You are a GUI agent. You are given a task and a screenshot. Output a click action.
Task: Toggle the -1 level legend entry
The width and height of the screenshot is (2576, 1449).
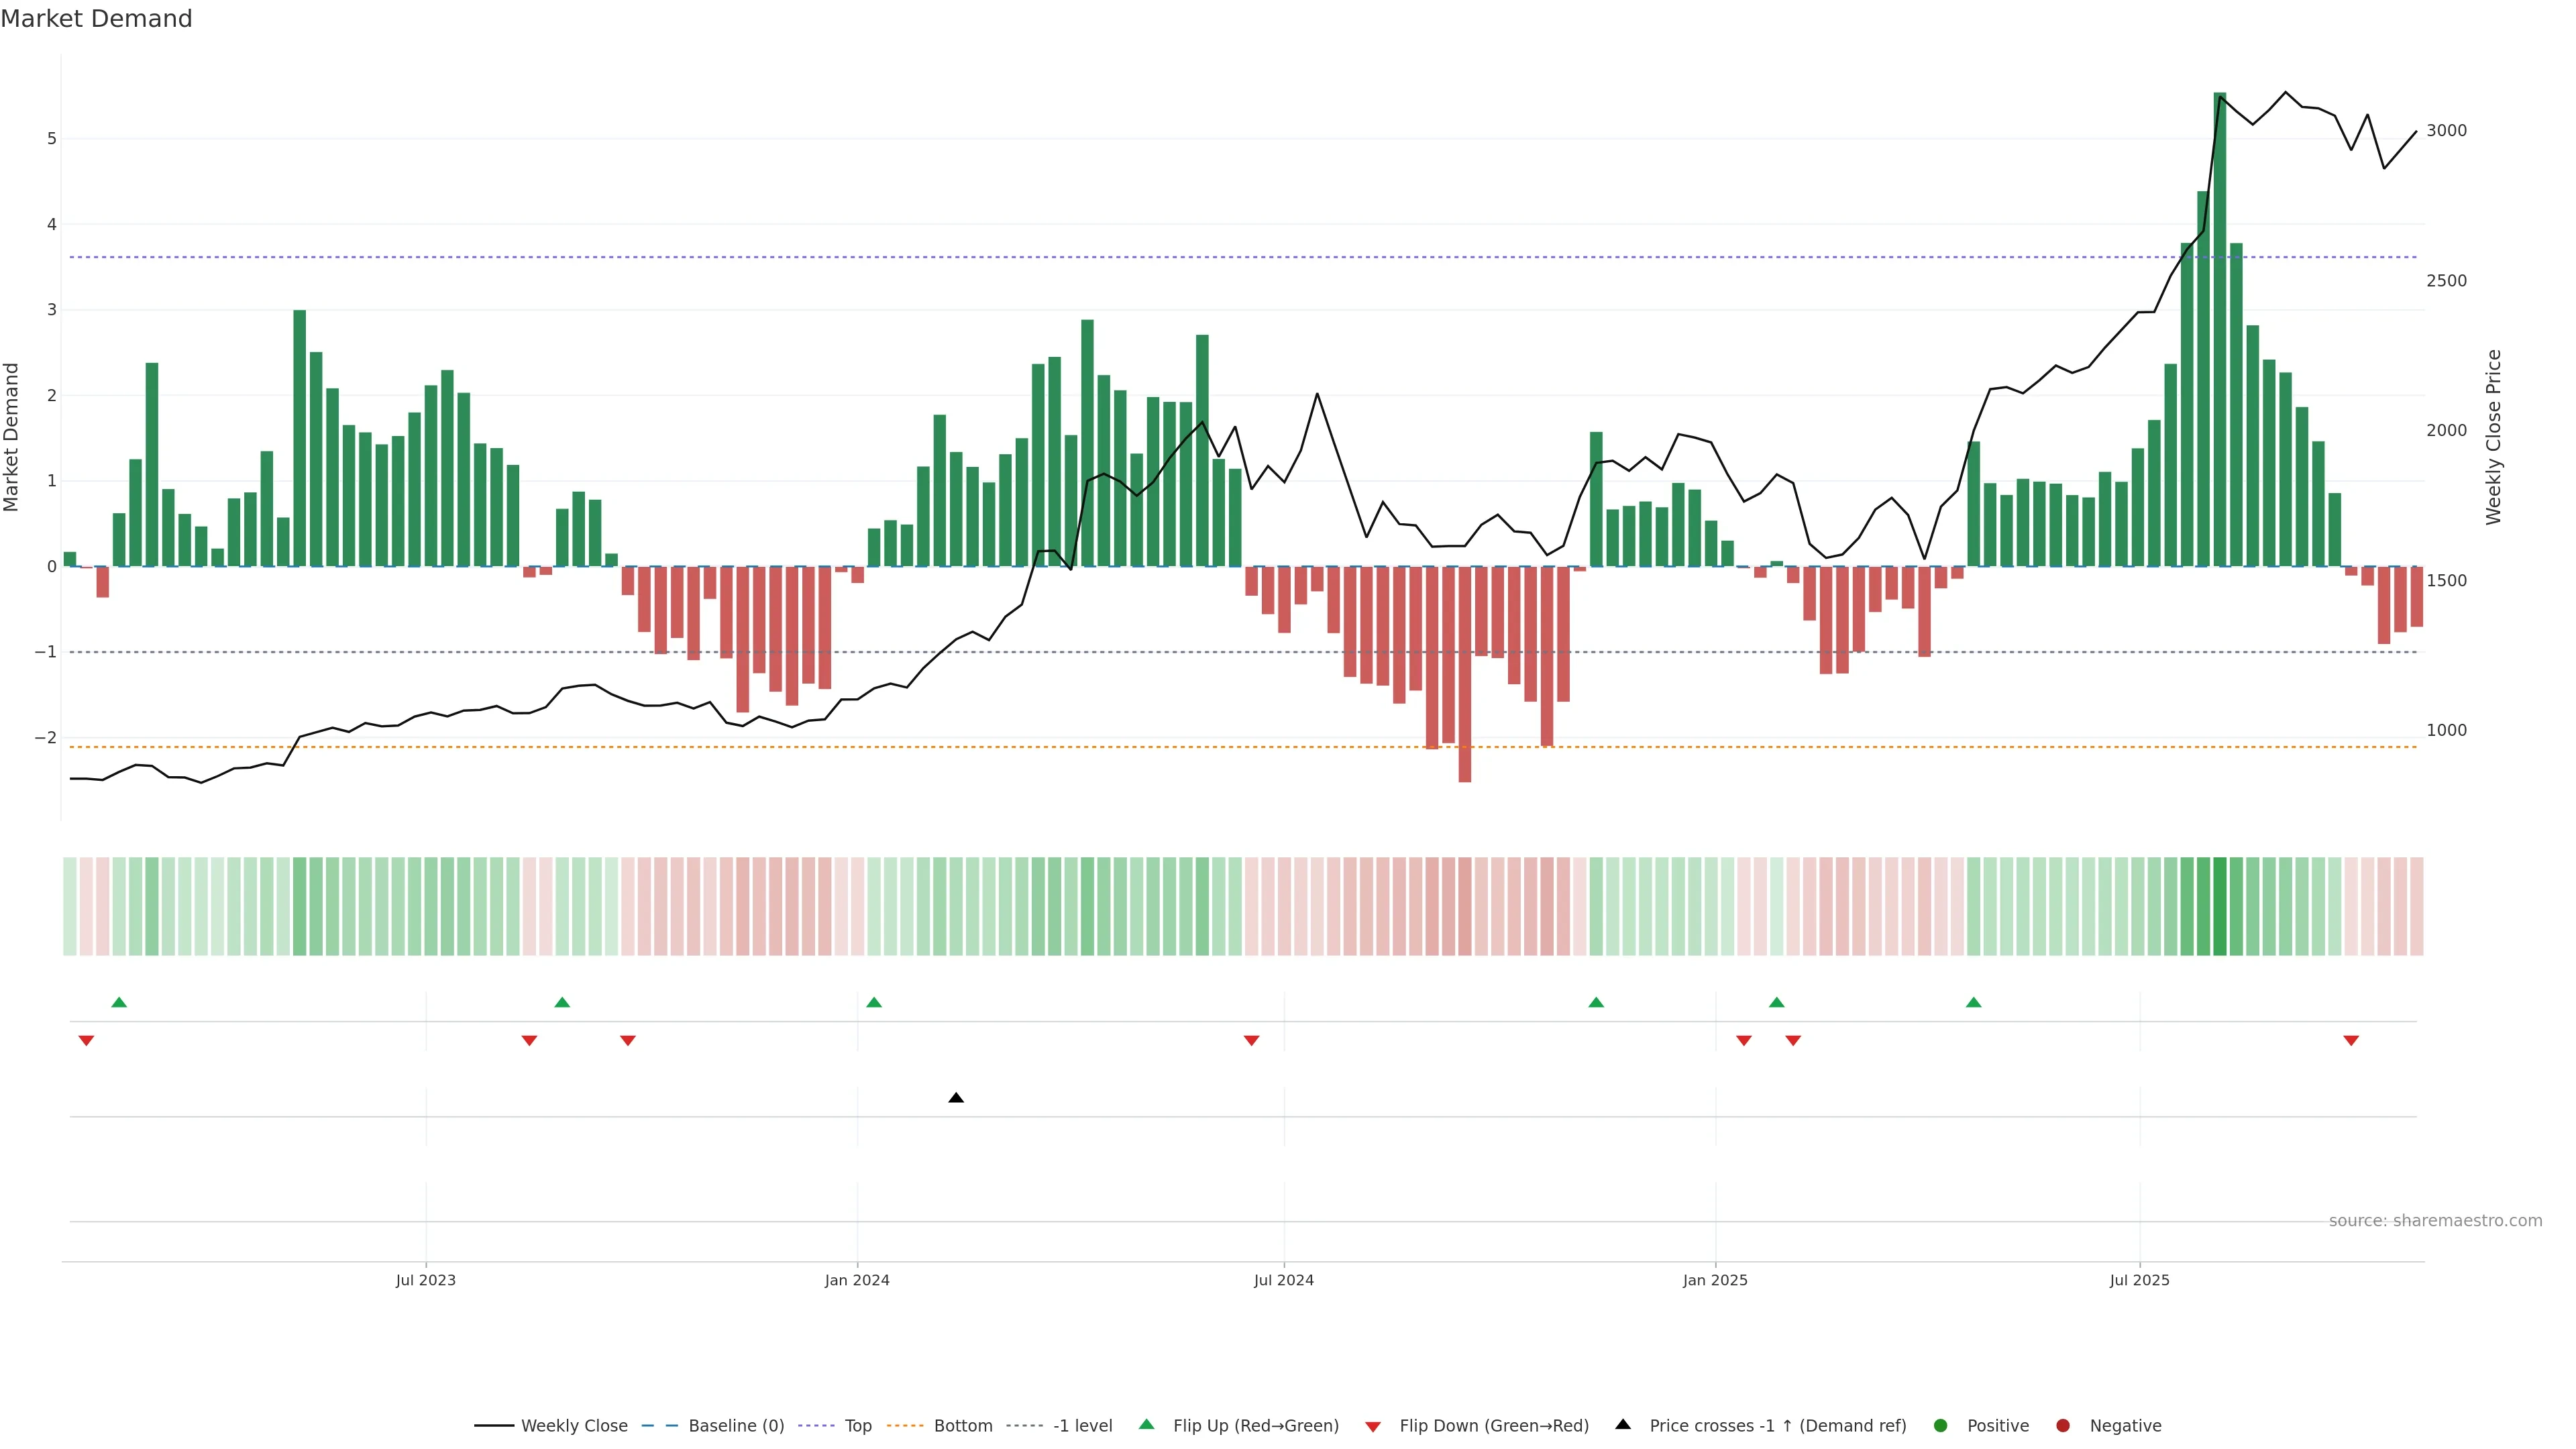click(x=1082, y=1426)
